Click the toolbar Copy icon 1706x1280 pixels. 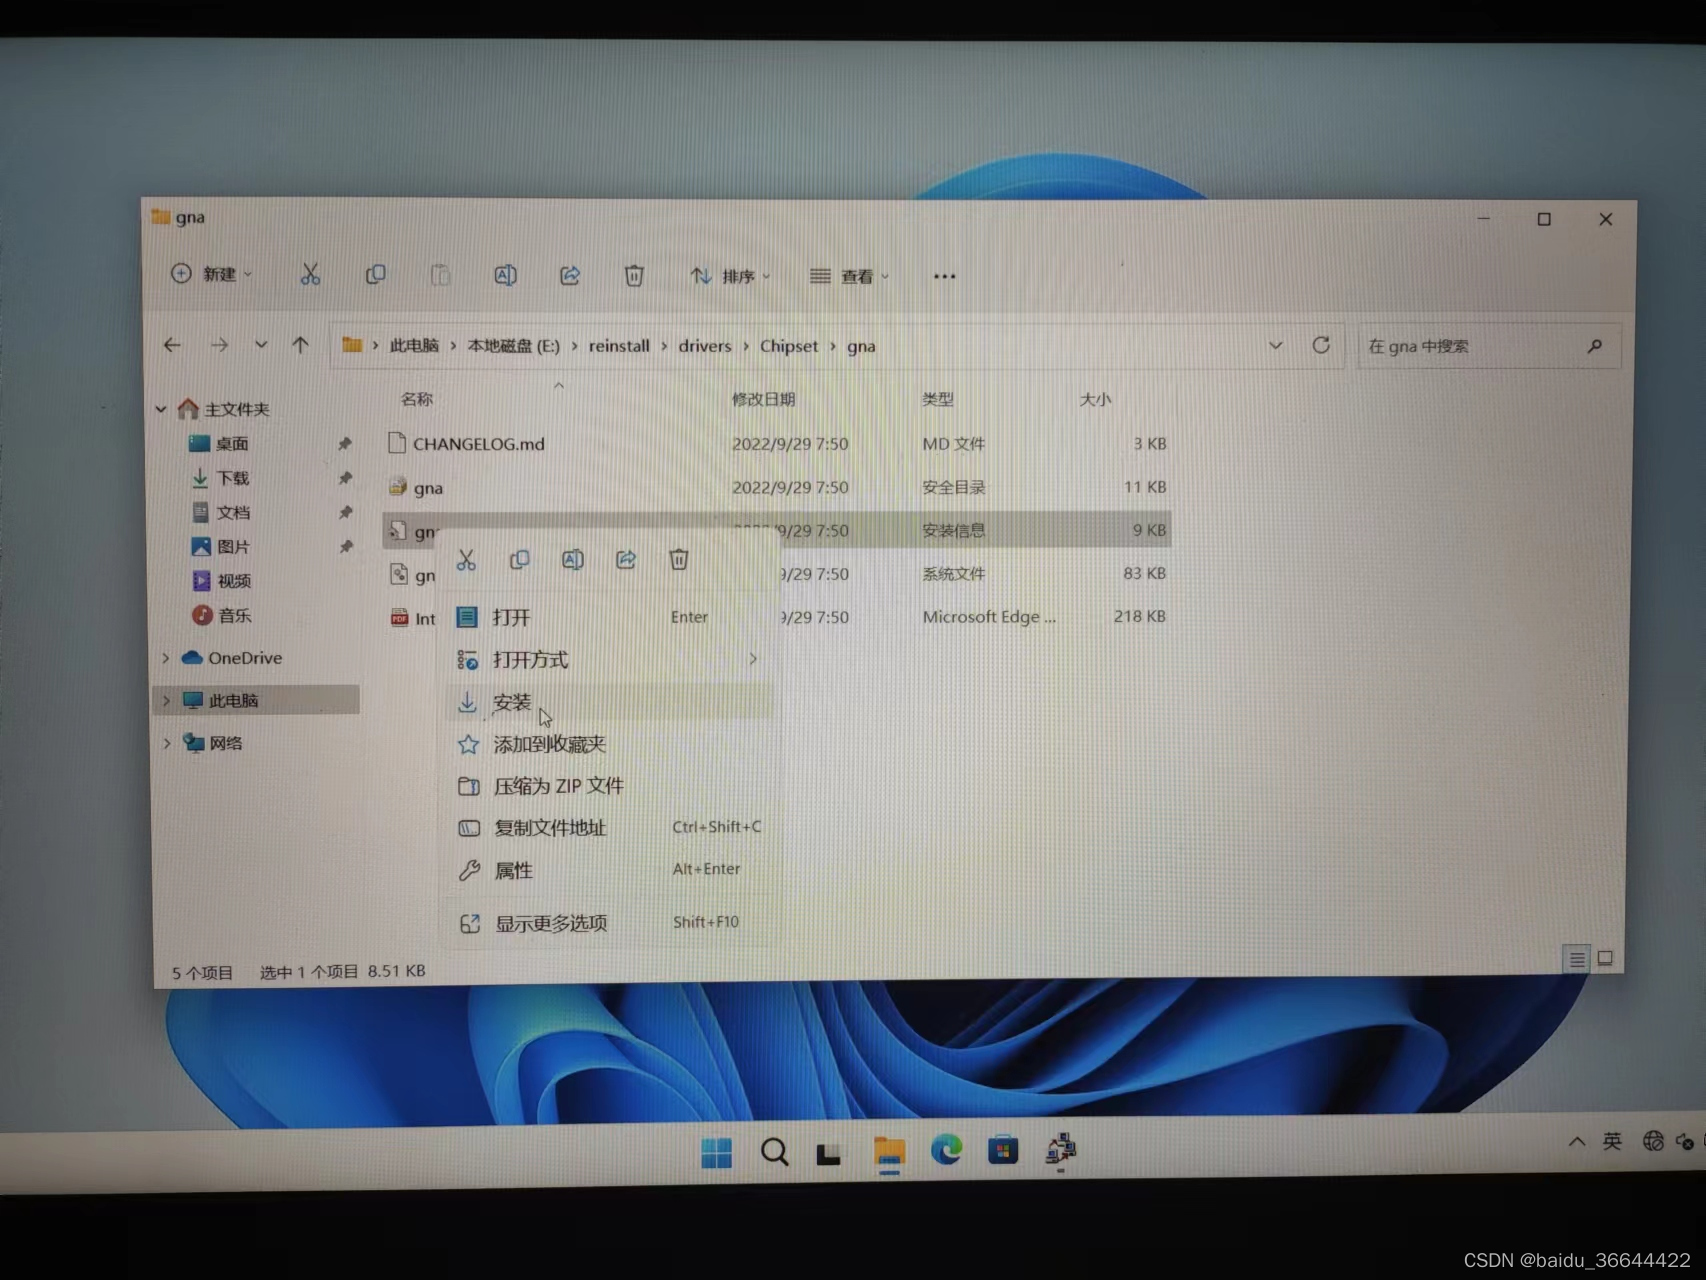[x=376, y=275]
